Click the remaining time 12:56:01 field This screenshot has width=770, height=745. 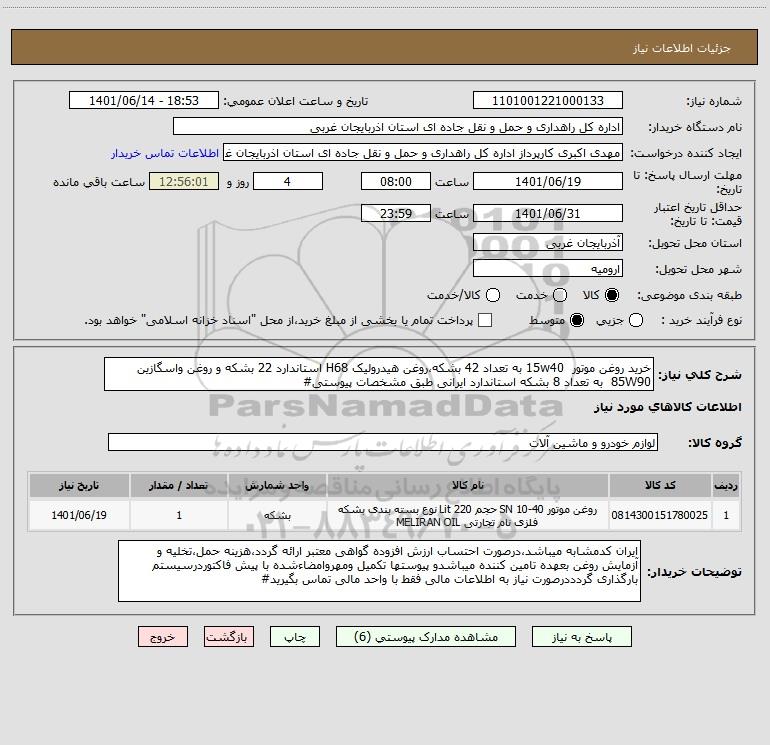[184, 182]
